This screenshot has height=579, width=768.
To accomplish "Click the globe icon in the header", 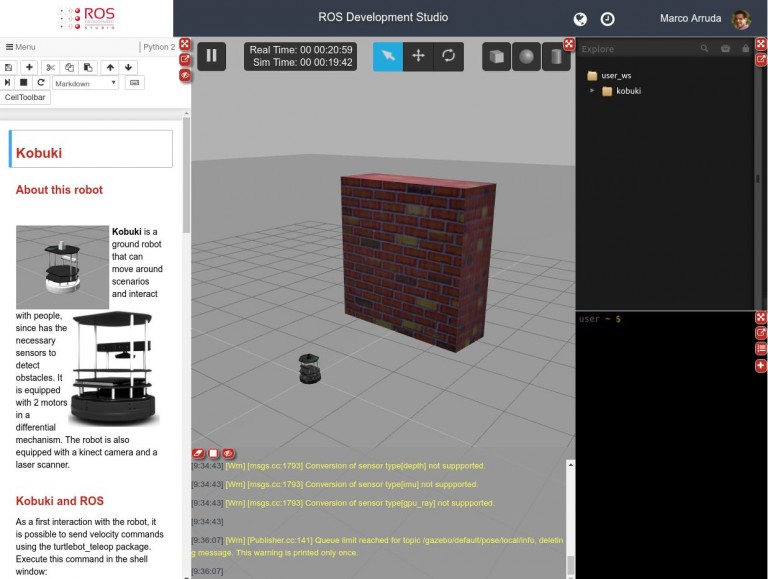I will tap(580, 19).
